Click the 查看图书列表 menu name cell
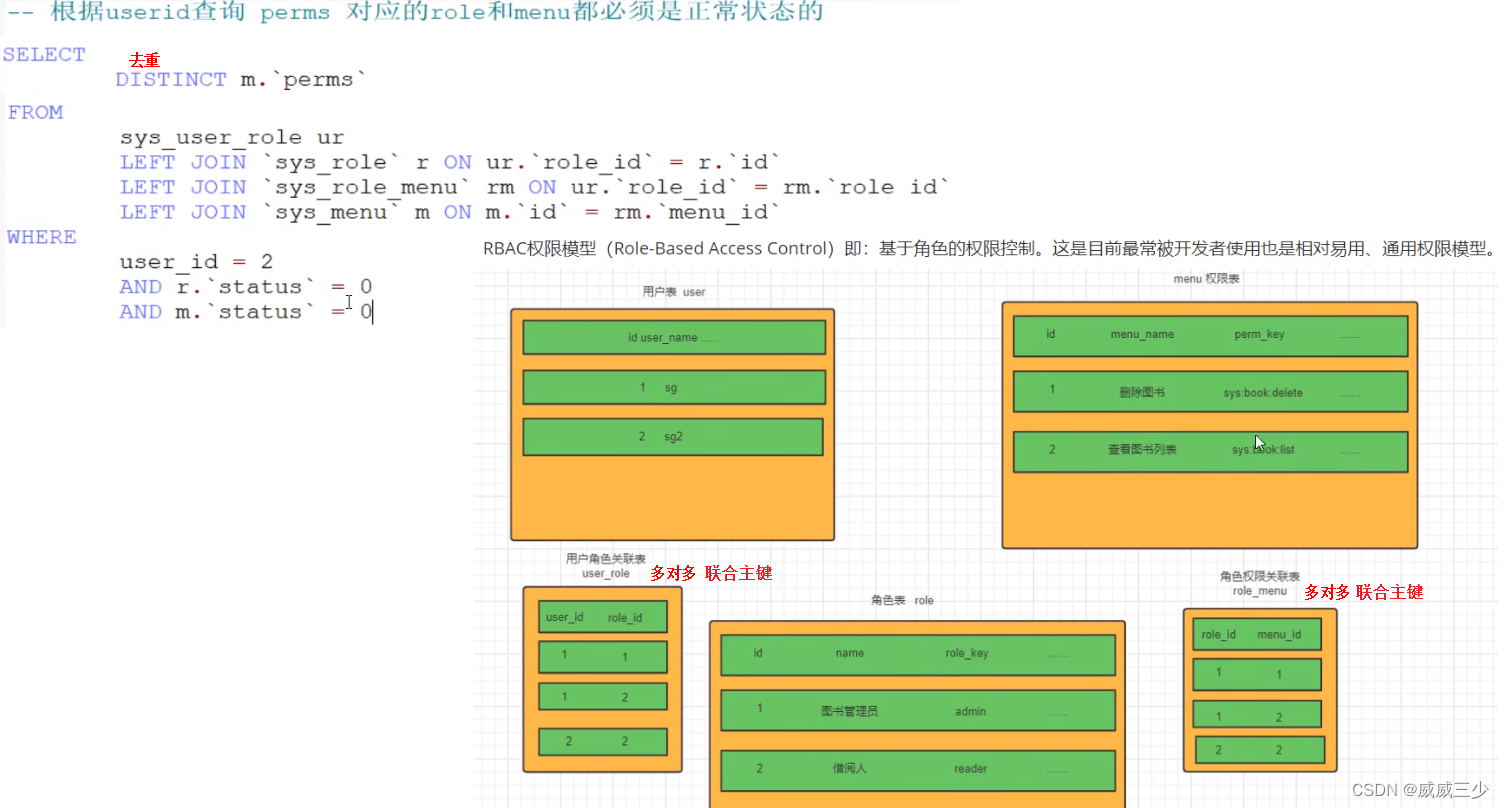 1142,450
